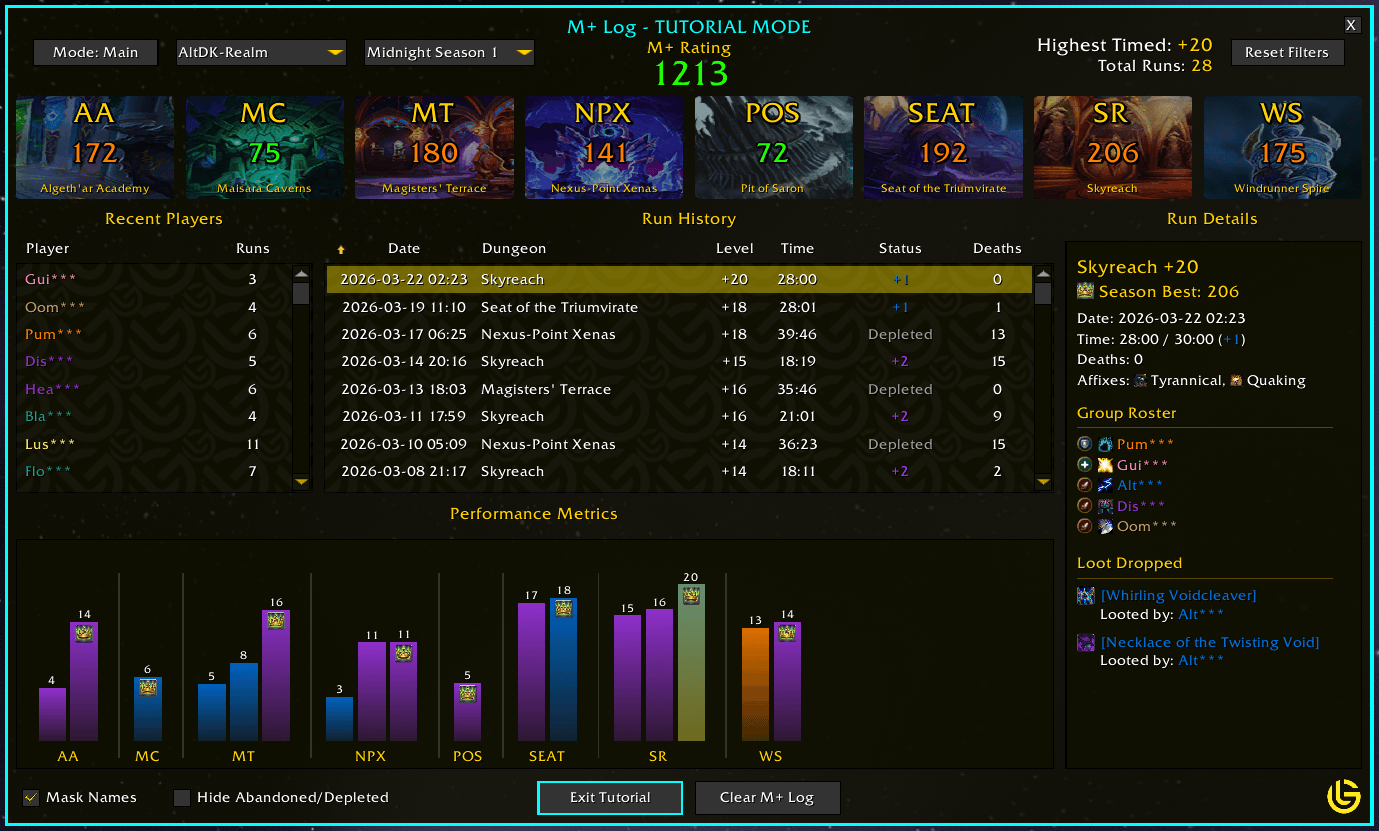Select the 2026-03-14 20:16 Skyreach run
The height and width of the screenshot is (831, 1379).
(679, 362)
